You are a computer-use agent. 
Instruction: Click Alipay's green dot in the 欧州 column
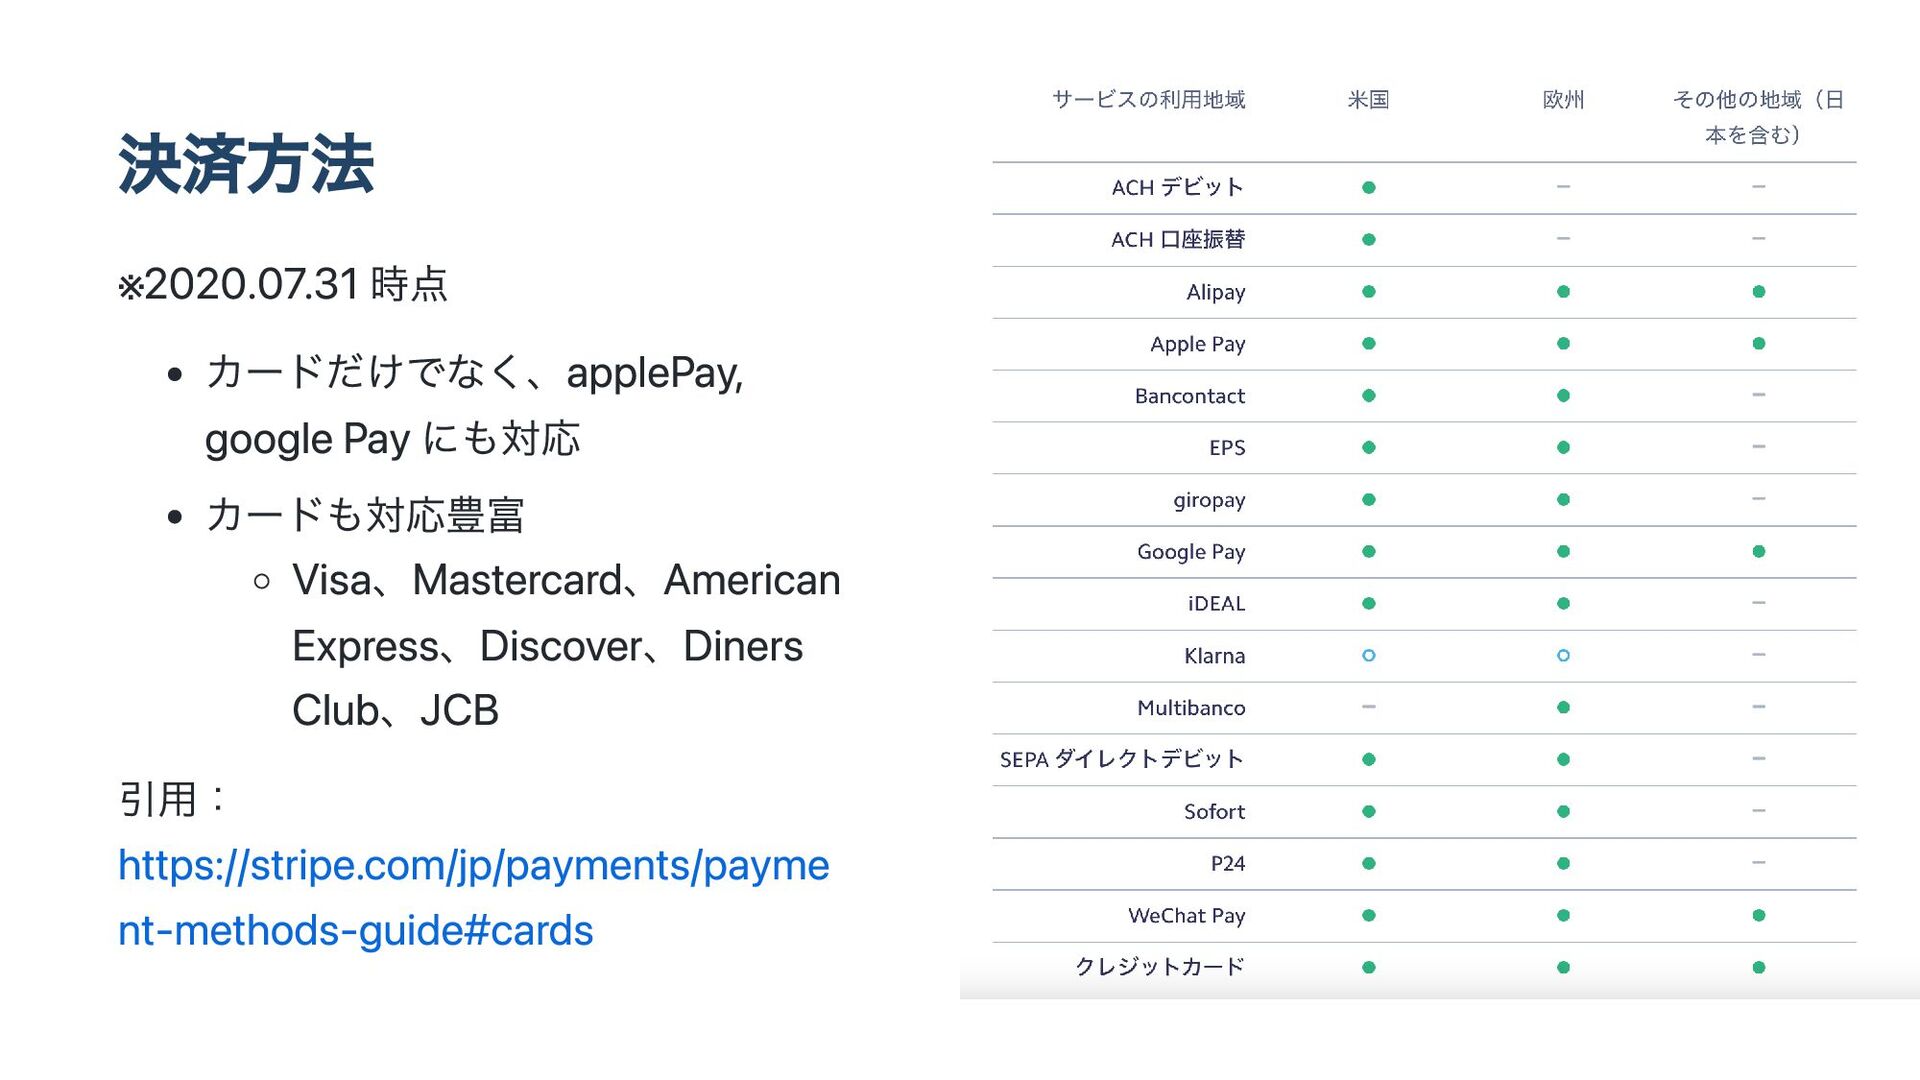click(1564, 292)
